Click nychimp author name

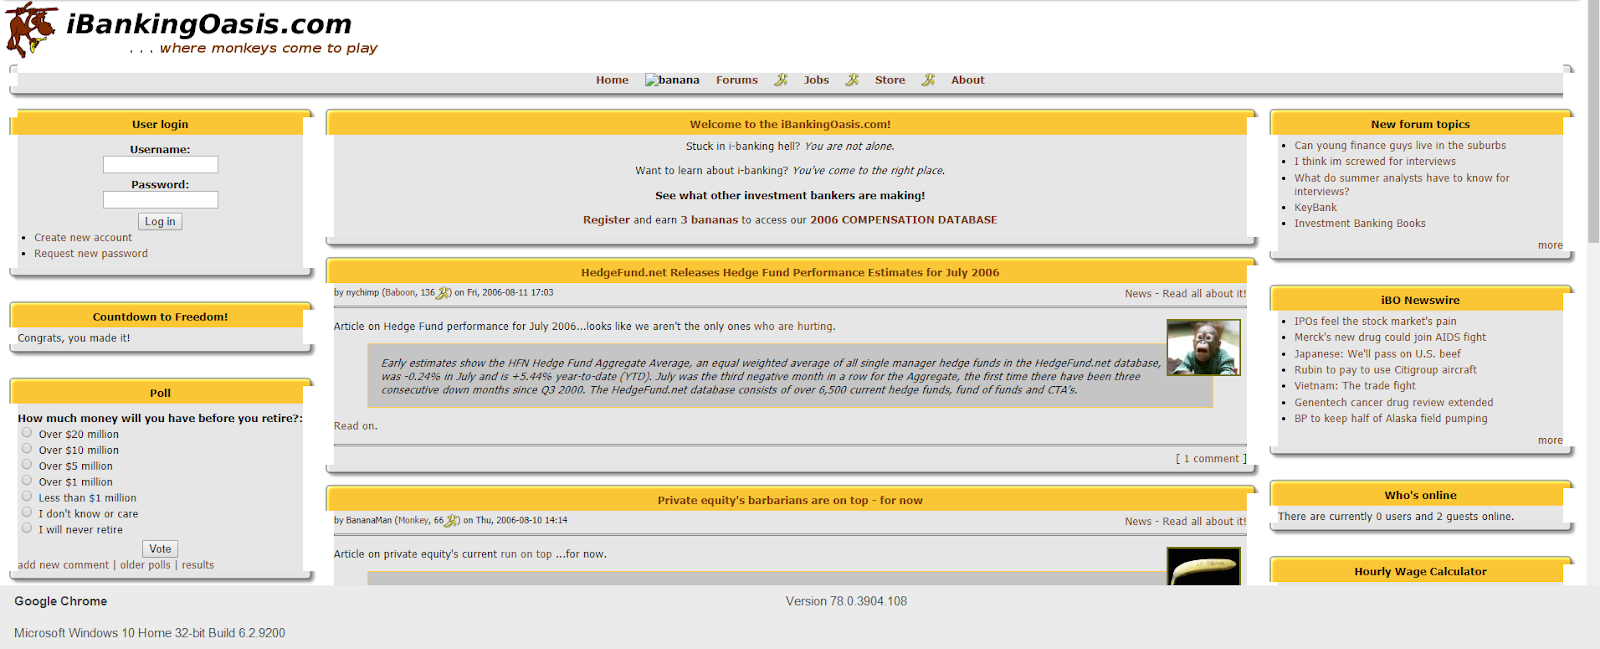(x=362, y=293)
